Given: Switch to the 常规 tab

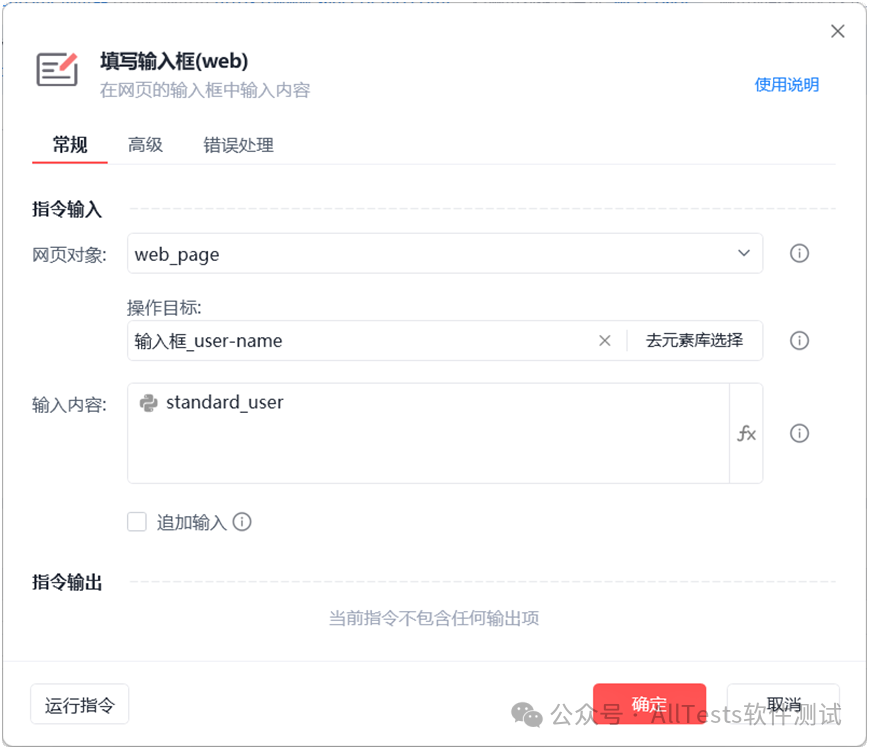Looking at the screenshot, I should [x=70, y=145].
